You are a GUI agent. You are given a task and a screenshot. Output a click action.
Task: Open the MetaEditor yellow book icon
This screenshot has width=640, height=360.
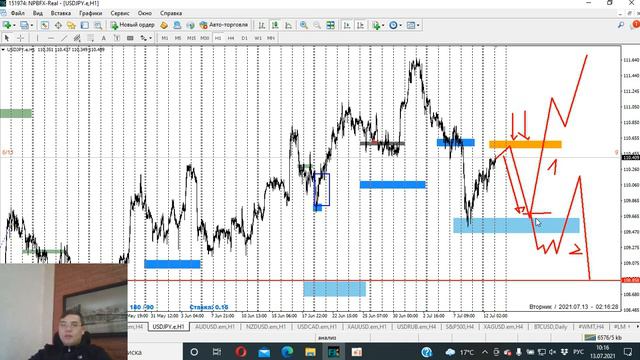click(x=164, y=25)
